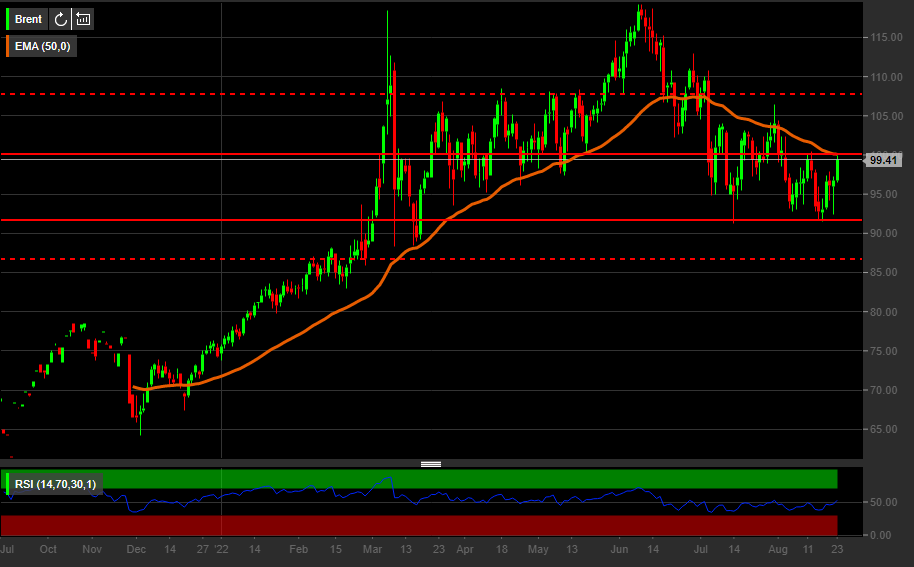Click the green color bar beside Brent
914x567 pixels.
point(8,19)
